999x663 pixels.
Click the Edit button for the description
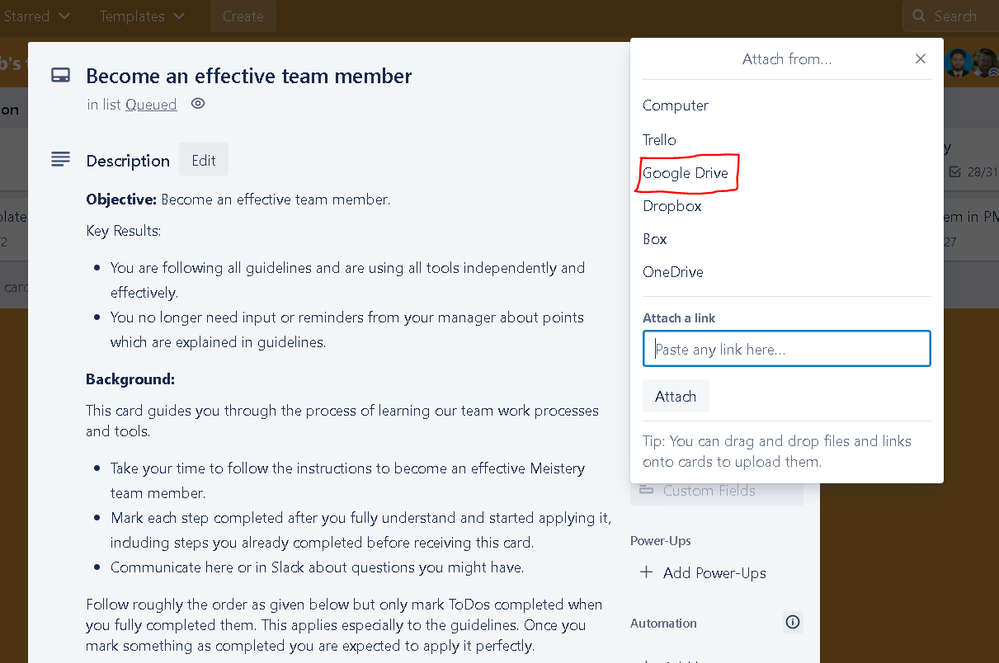click(x=203, y=159)
